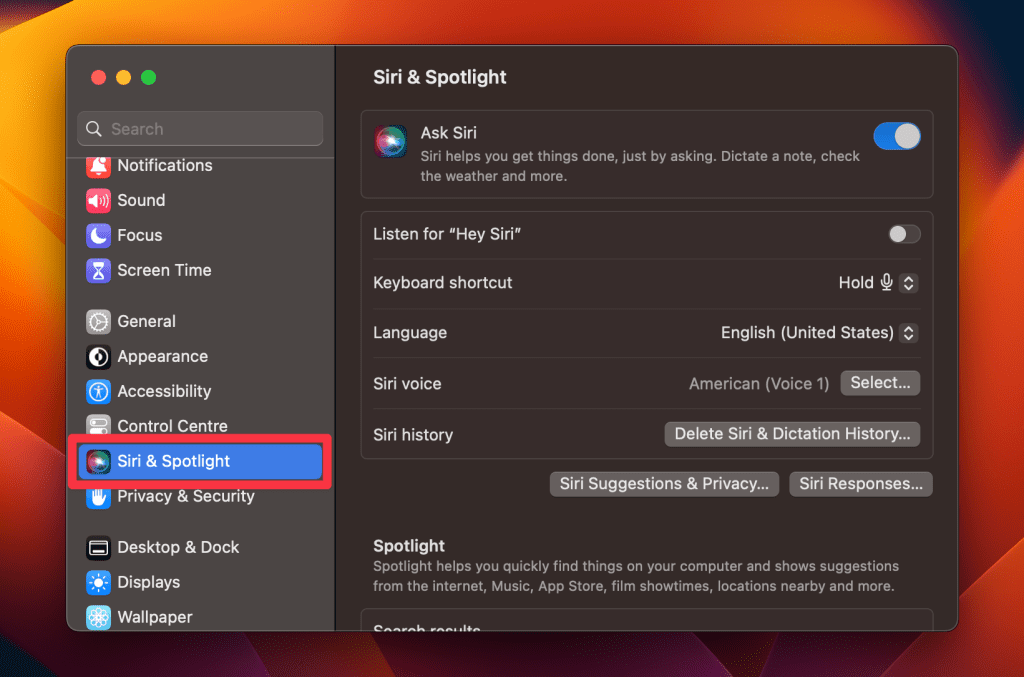Viewport: 1024px width, 677px height.
Task: Open the Wallpaper icon in sidebar
Action: 98,618
